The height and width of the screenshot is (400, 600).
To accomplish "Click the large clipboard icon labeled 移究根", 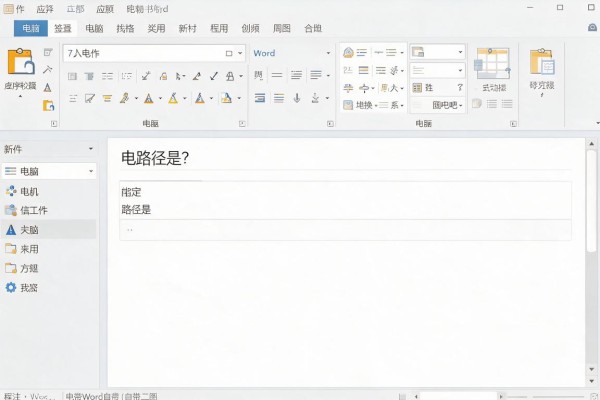I will tap(542, 62).
